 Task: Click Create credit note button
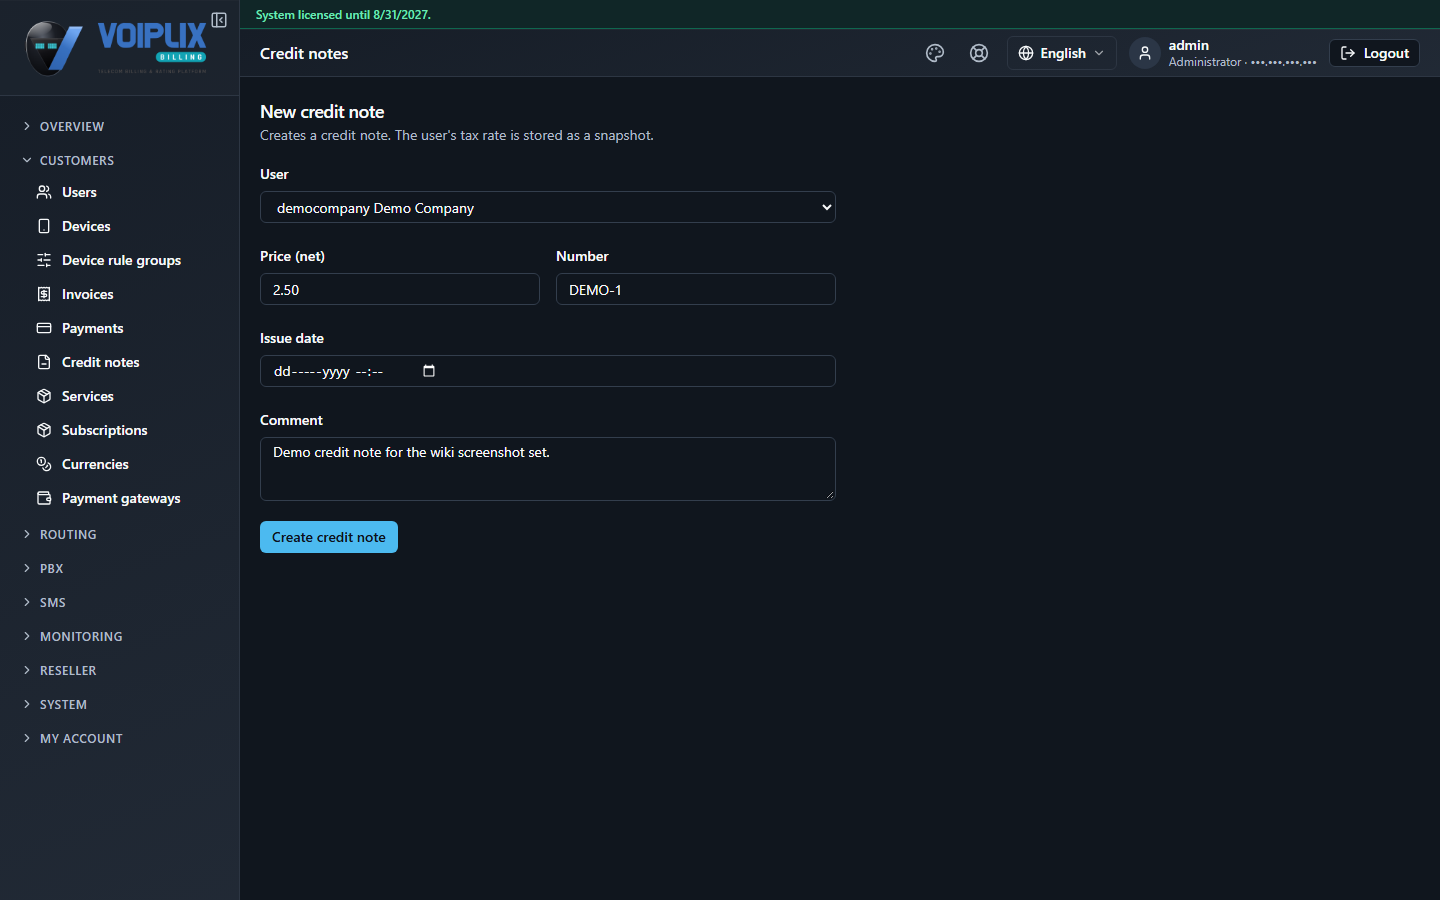click(329, 537)
